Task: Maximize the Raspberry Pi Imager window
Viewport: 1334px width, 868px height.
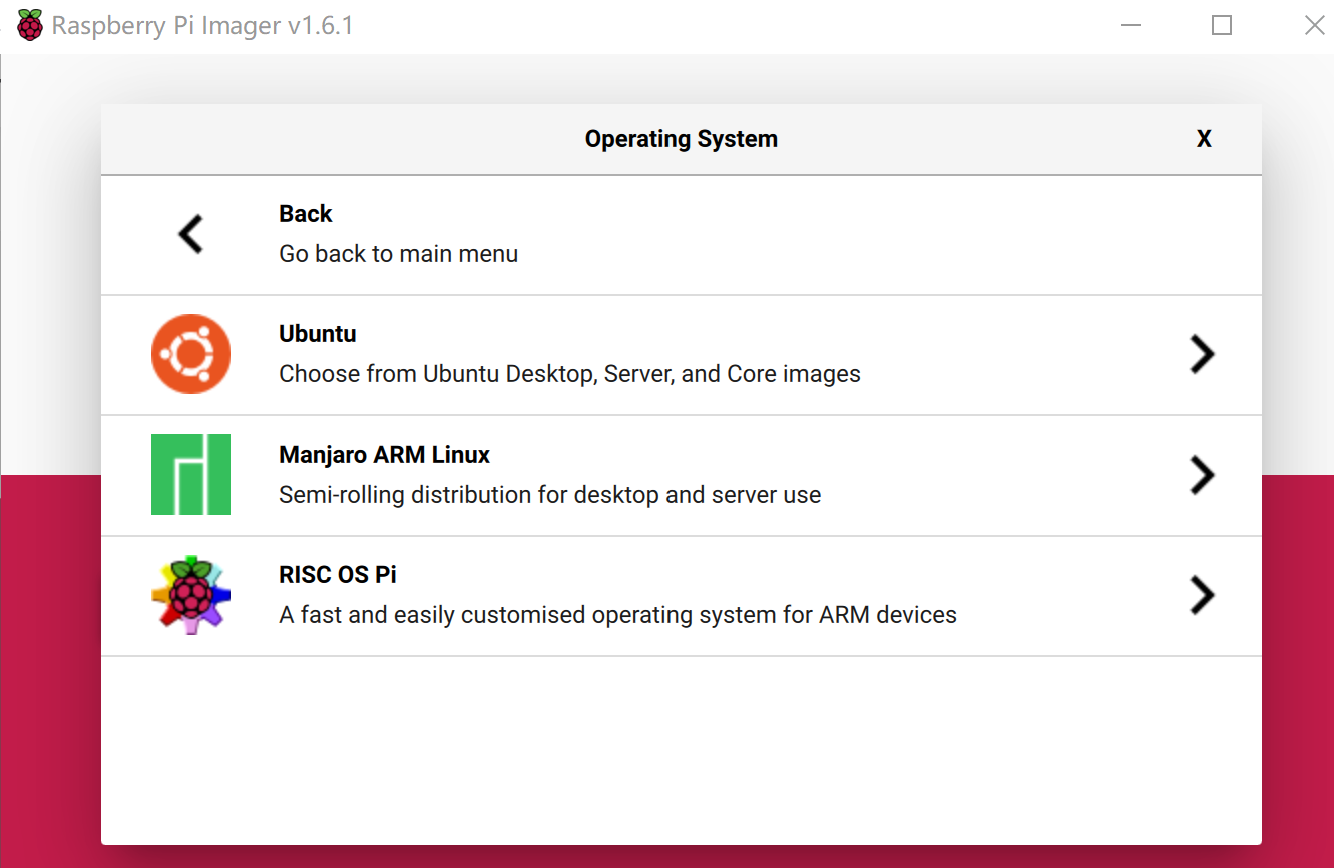Action: point(1222,25)
